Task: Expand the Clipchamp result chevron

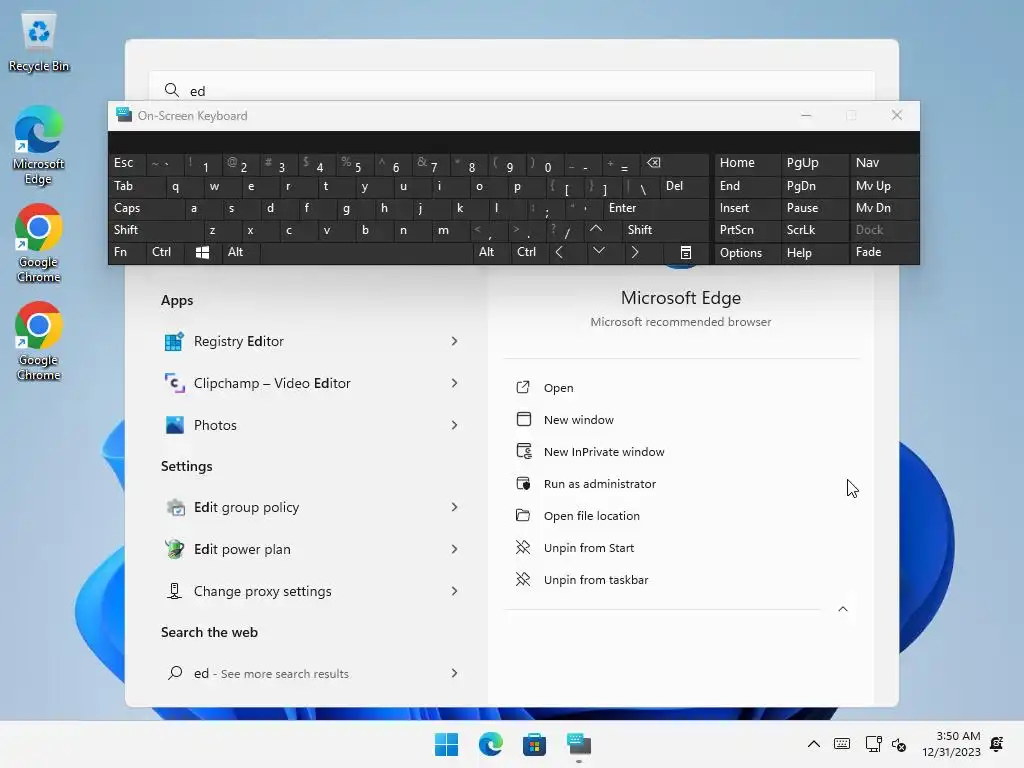Action: [455, 383]
